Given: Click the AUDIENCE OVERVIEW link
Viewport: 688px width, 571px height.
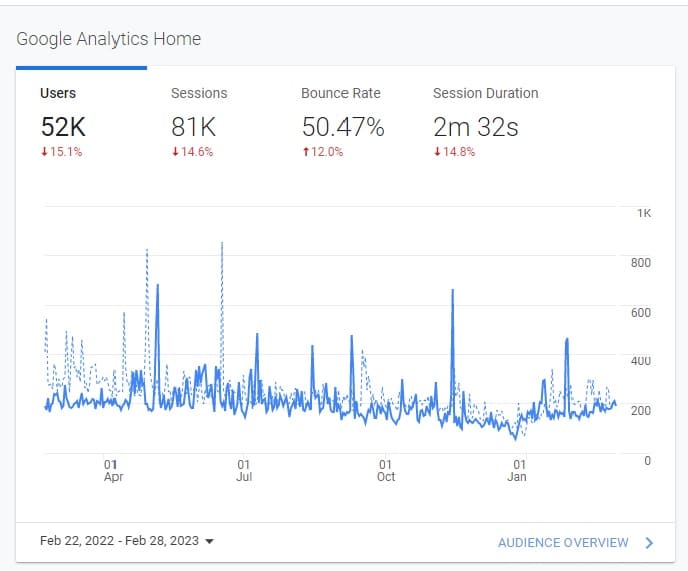Looking at the screenshot, I should (x=563, y=542).
